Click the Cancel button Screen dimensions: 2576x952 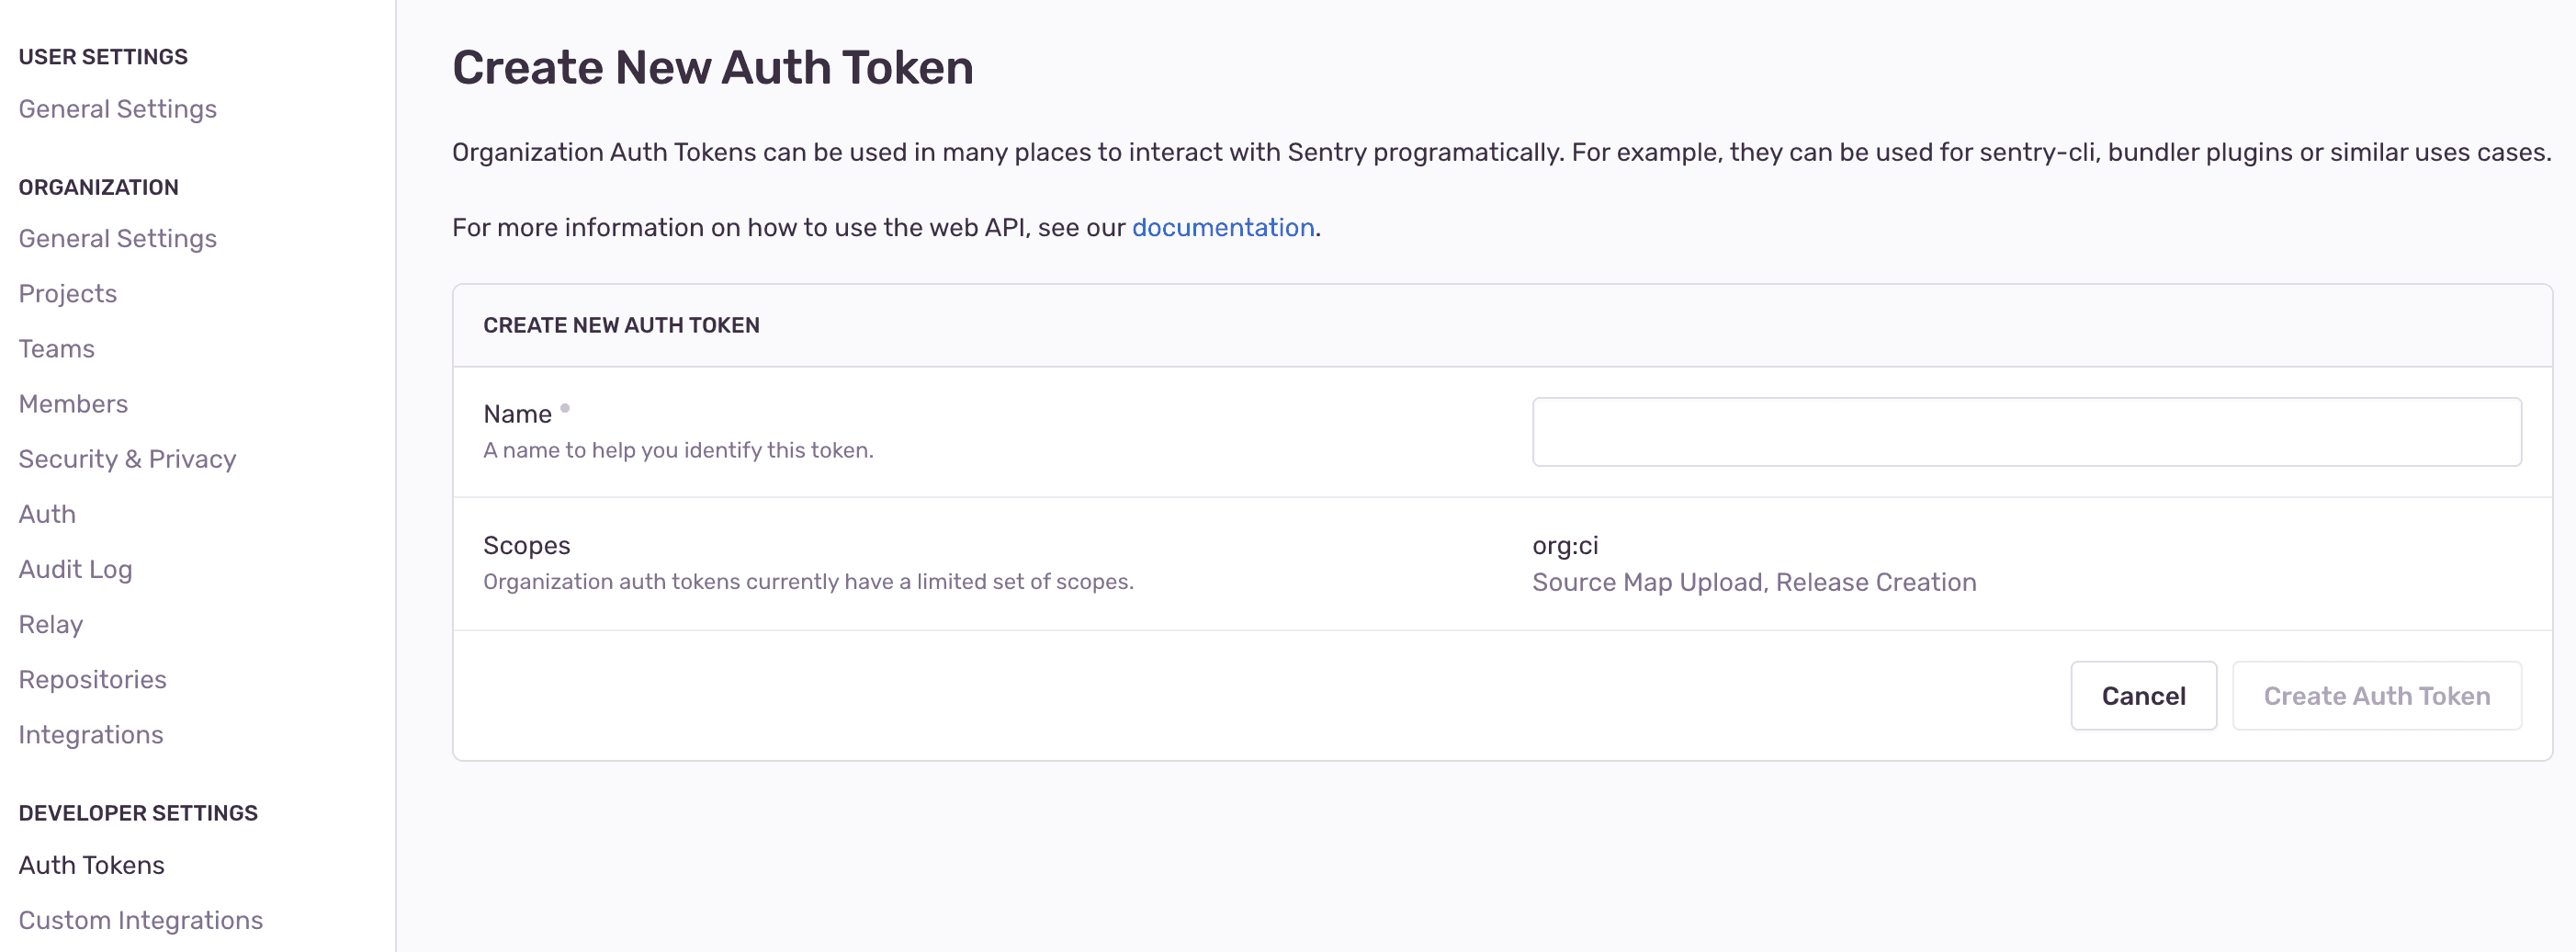pyautogui.click(x=2143, y=696)
